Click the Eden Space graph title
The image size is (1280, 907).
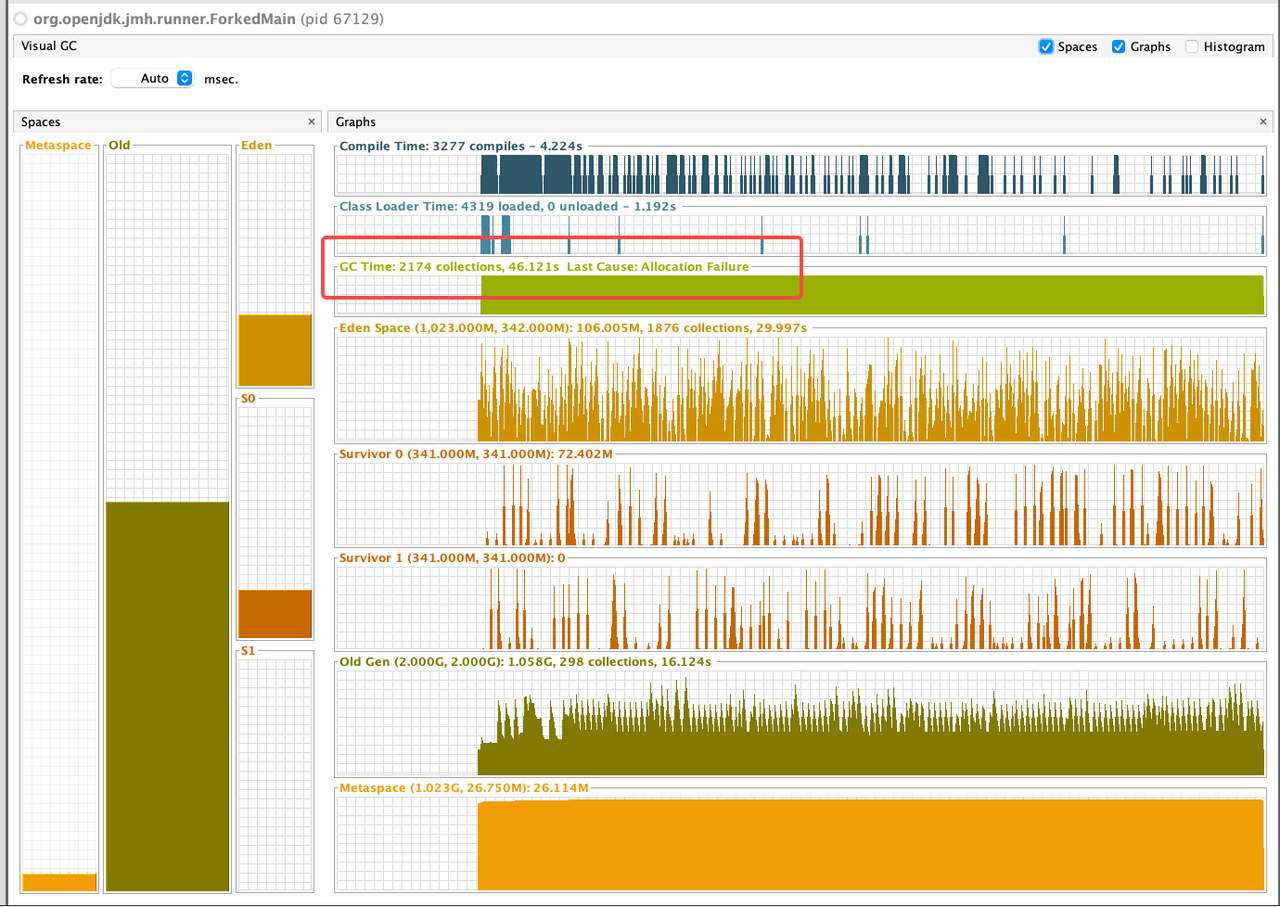click(573, 328)
